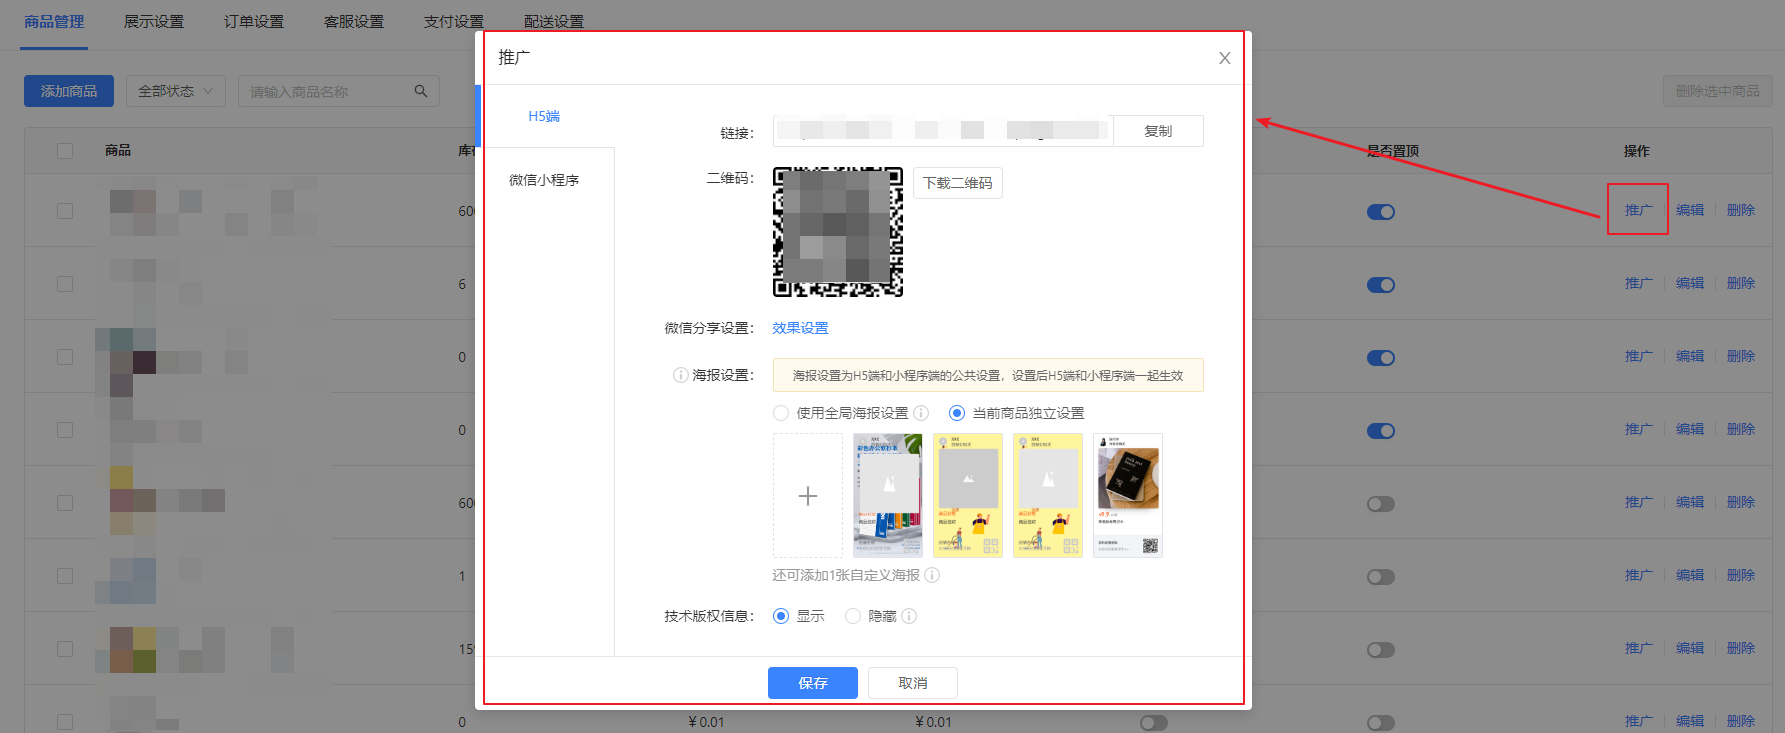This screenshot has width=1785, height=733.
Task: Switch to 客服设置 tab
Action: (354, 21)
